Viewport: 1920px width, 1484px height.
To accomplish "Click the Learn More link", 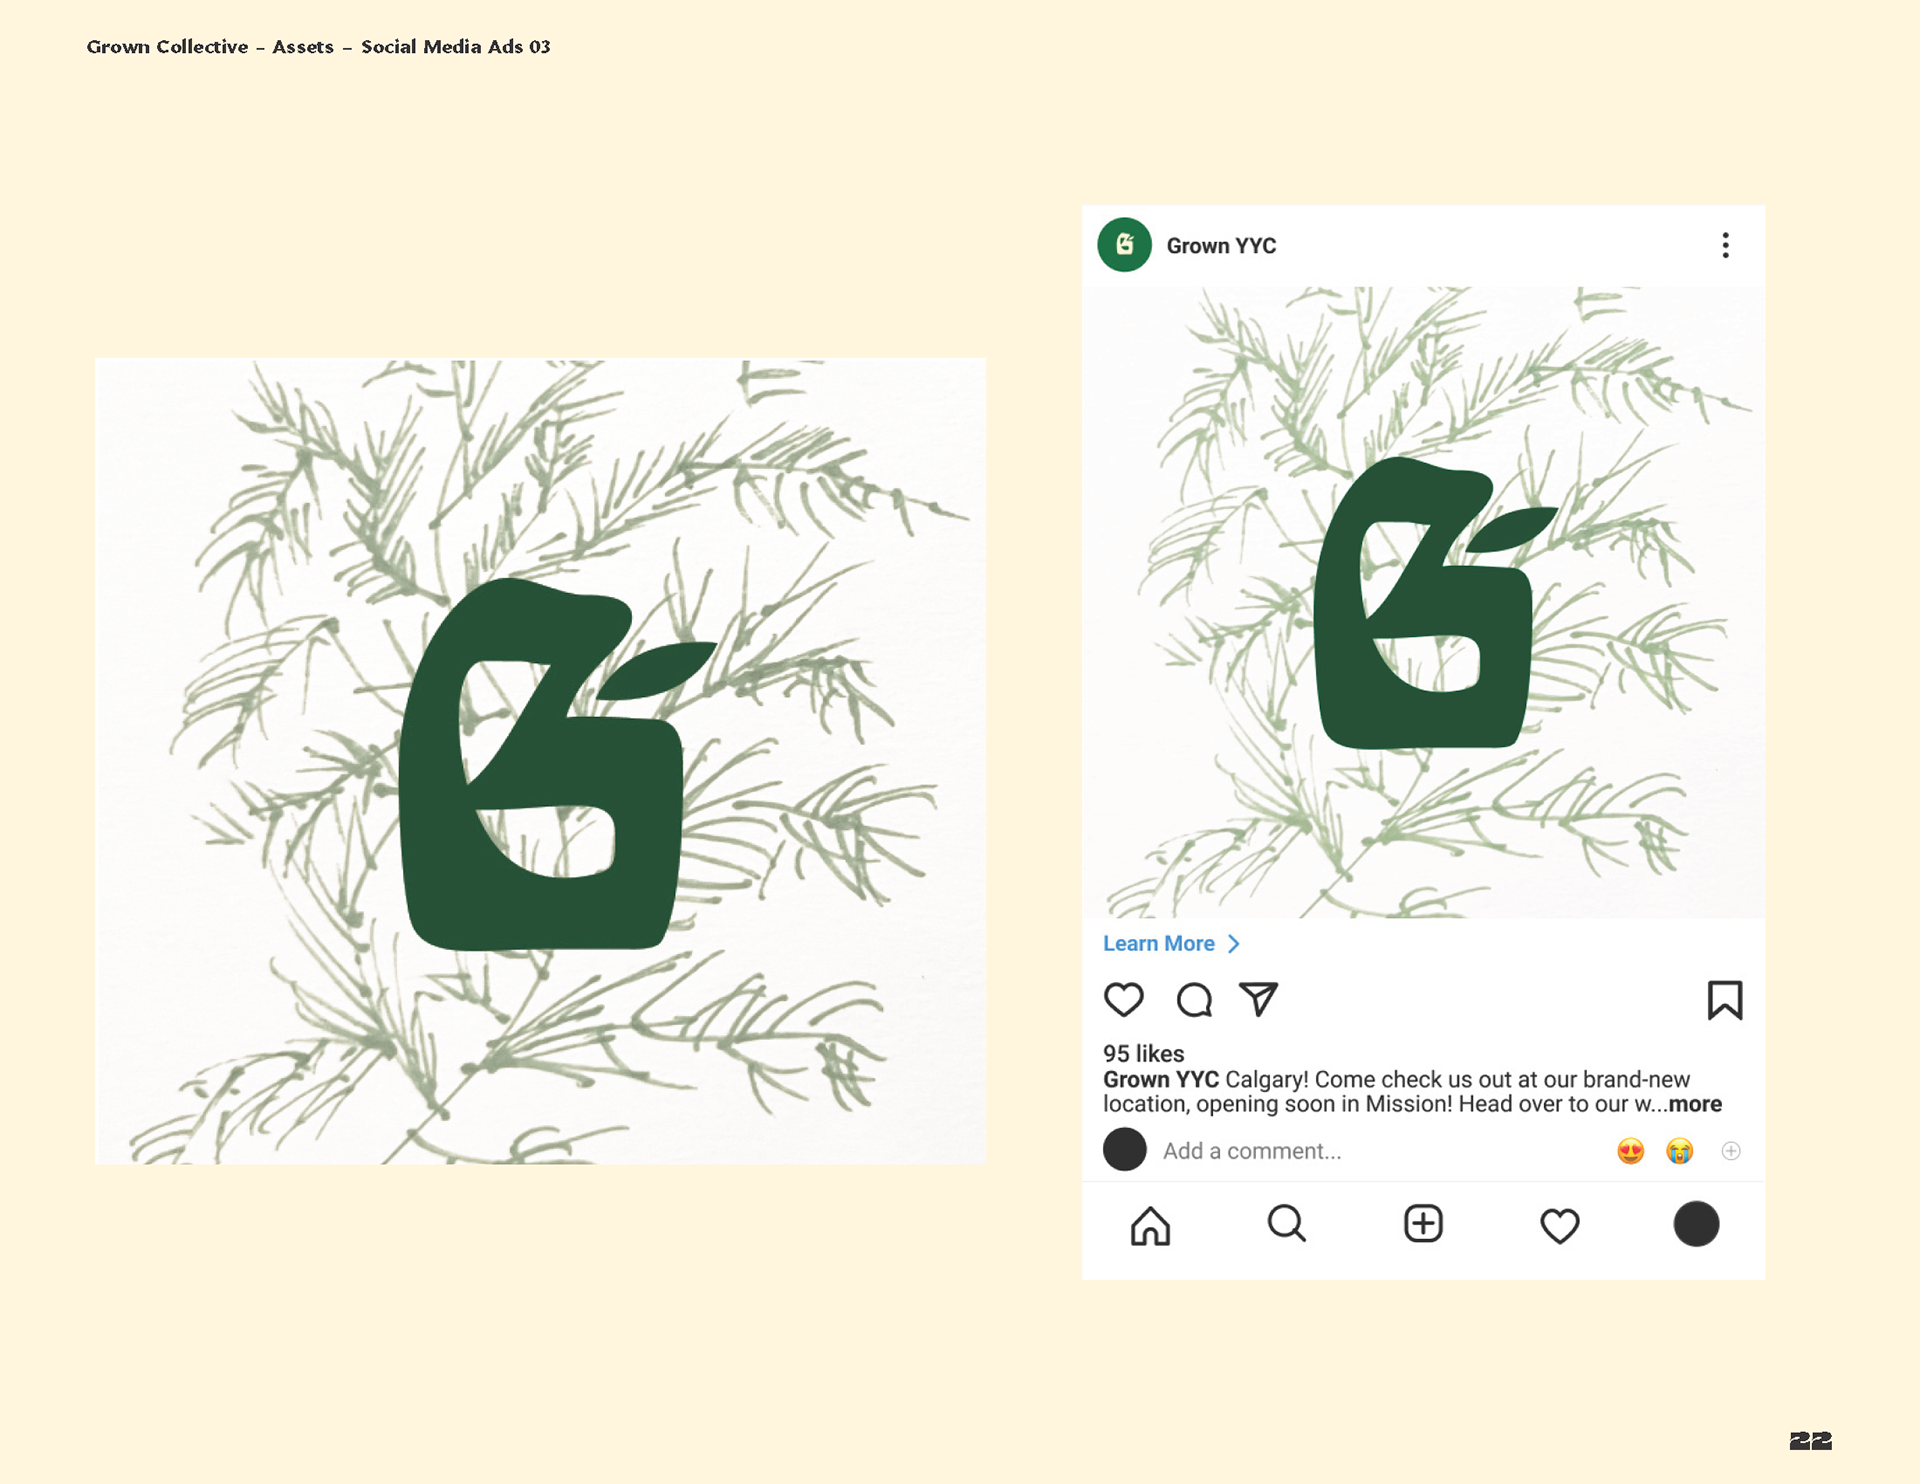I will pyautogui.click(x=1159, y=943).
